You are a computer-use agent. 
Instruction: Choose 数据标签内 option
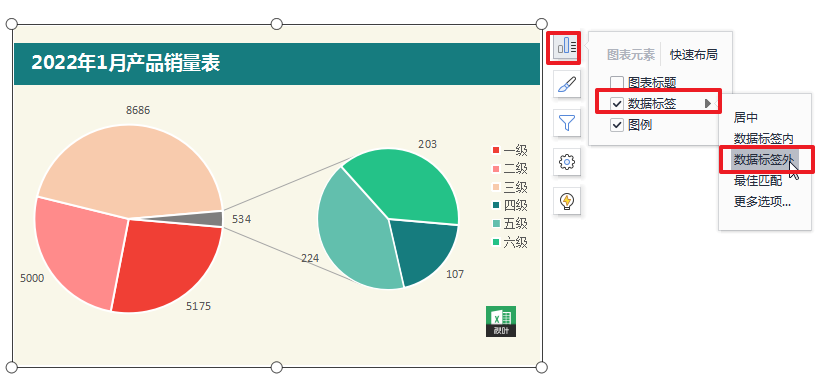coord(764,138)
